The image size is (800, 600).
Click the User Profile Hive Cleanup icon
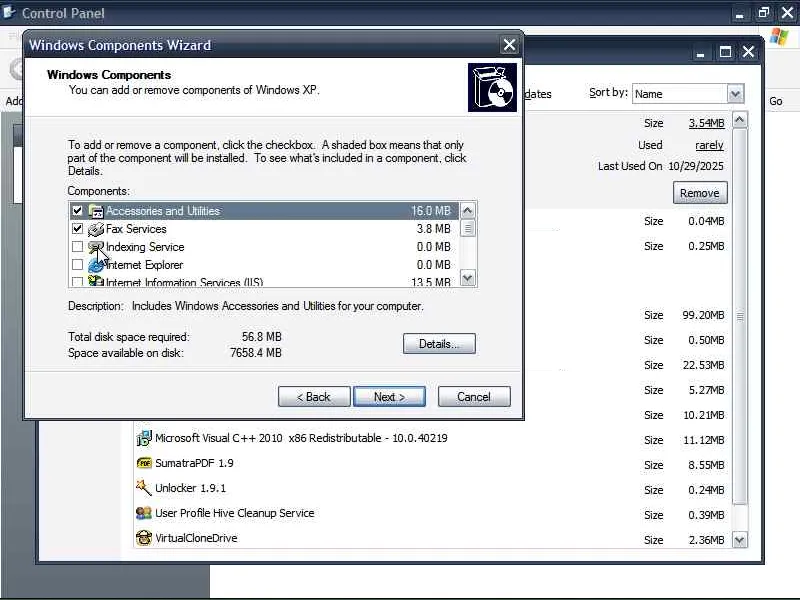pyautogui.click(x=144, y=513)
